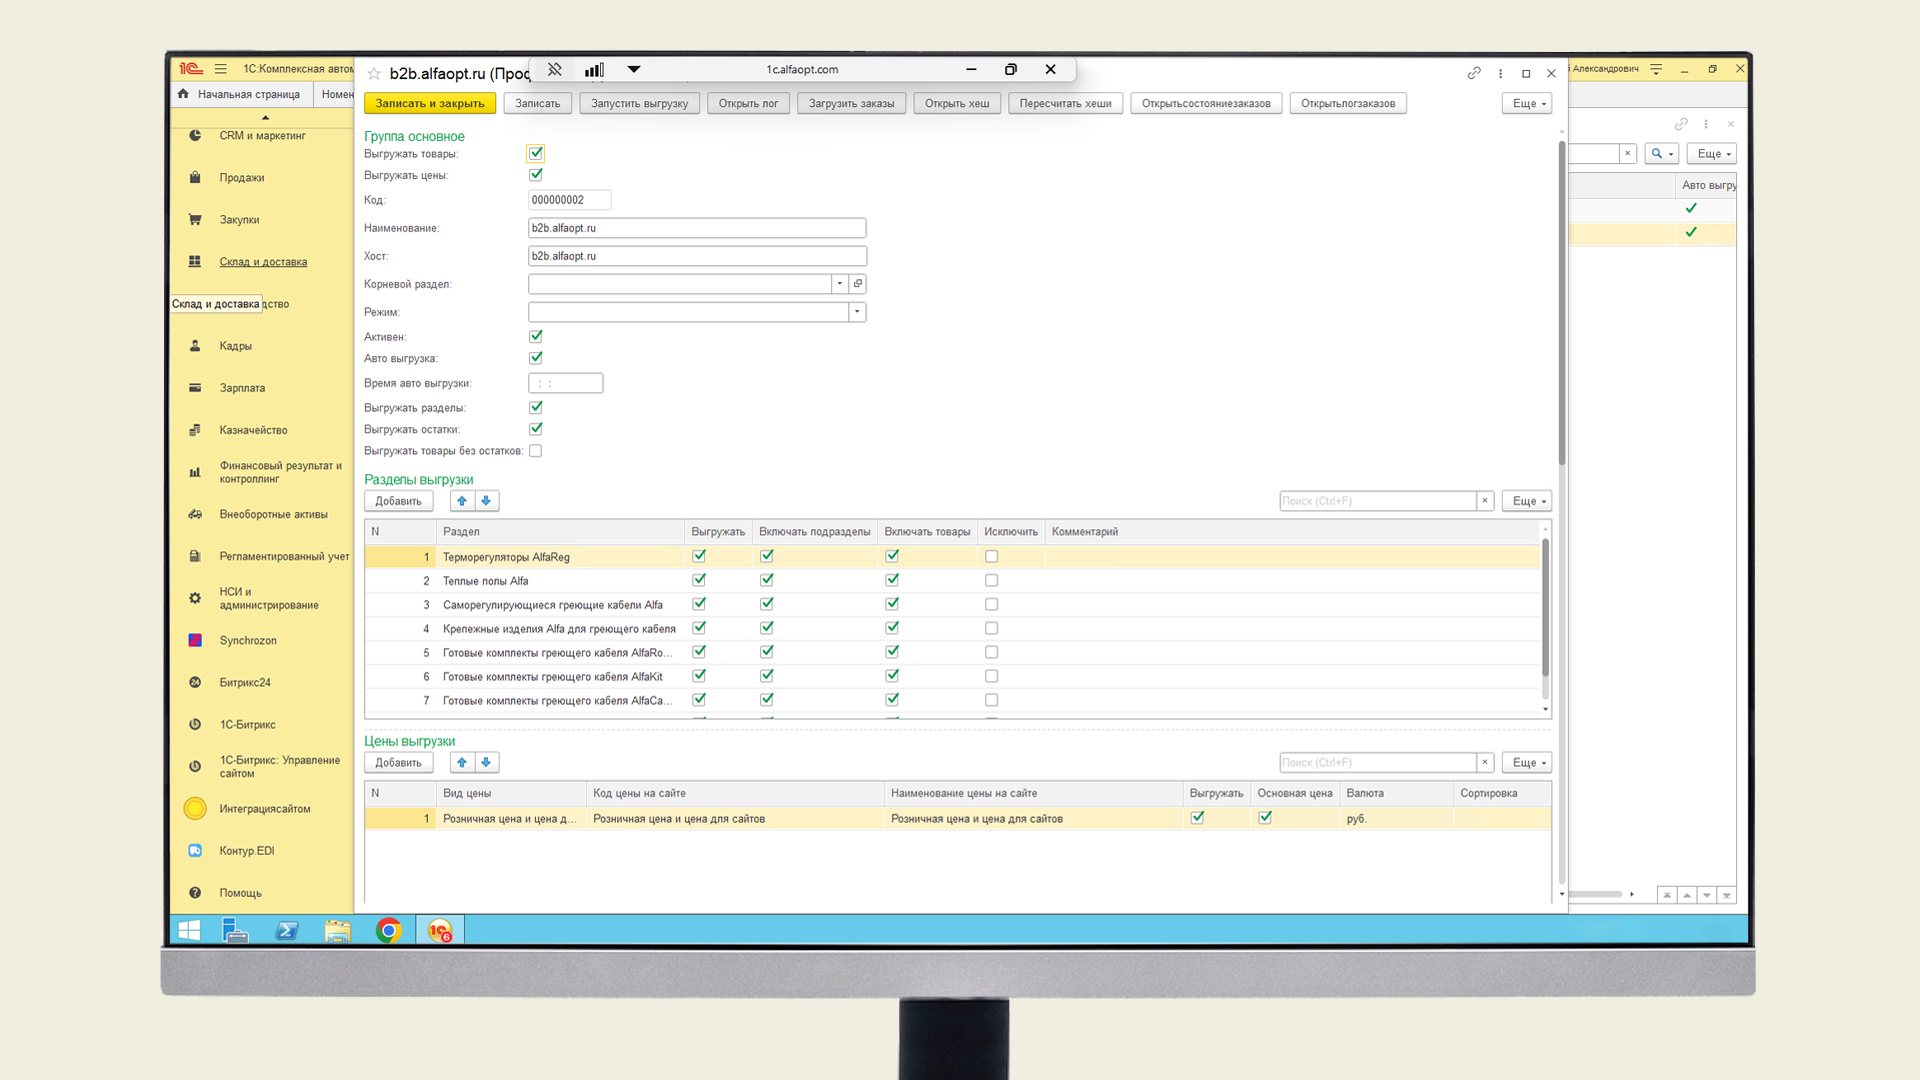Image resolution: width=1920 pixels, height=1080 pixels.
Task: Open the Закупки cart icon
Action: (195, 219)
